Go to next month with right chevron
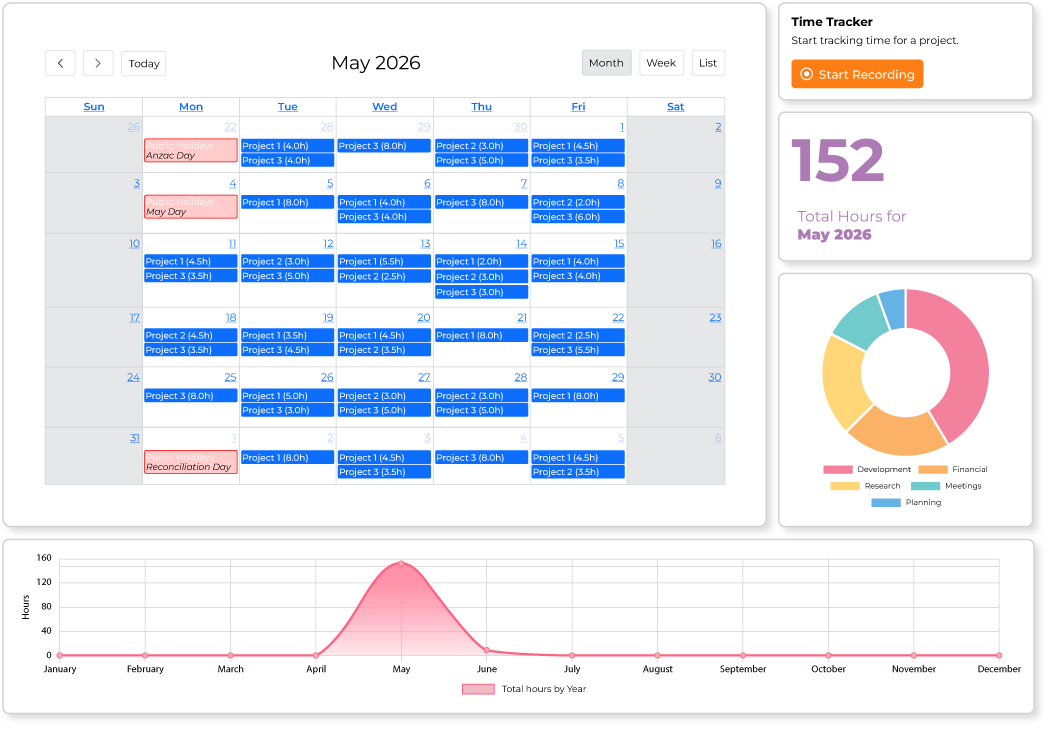1055x734 pixels. [98, 64]
